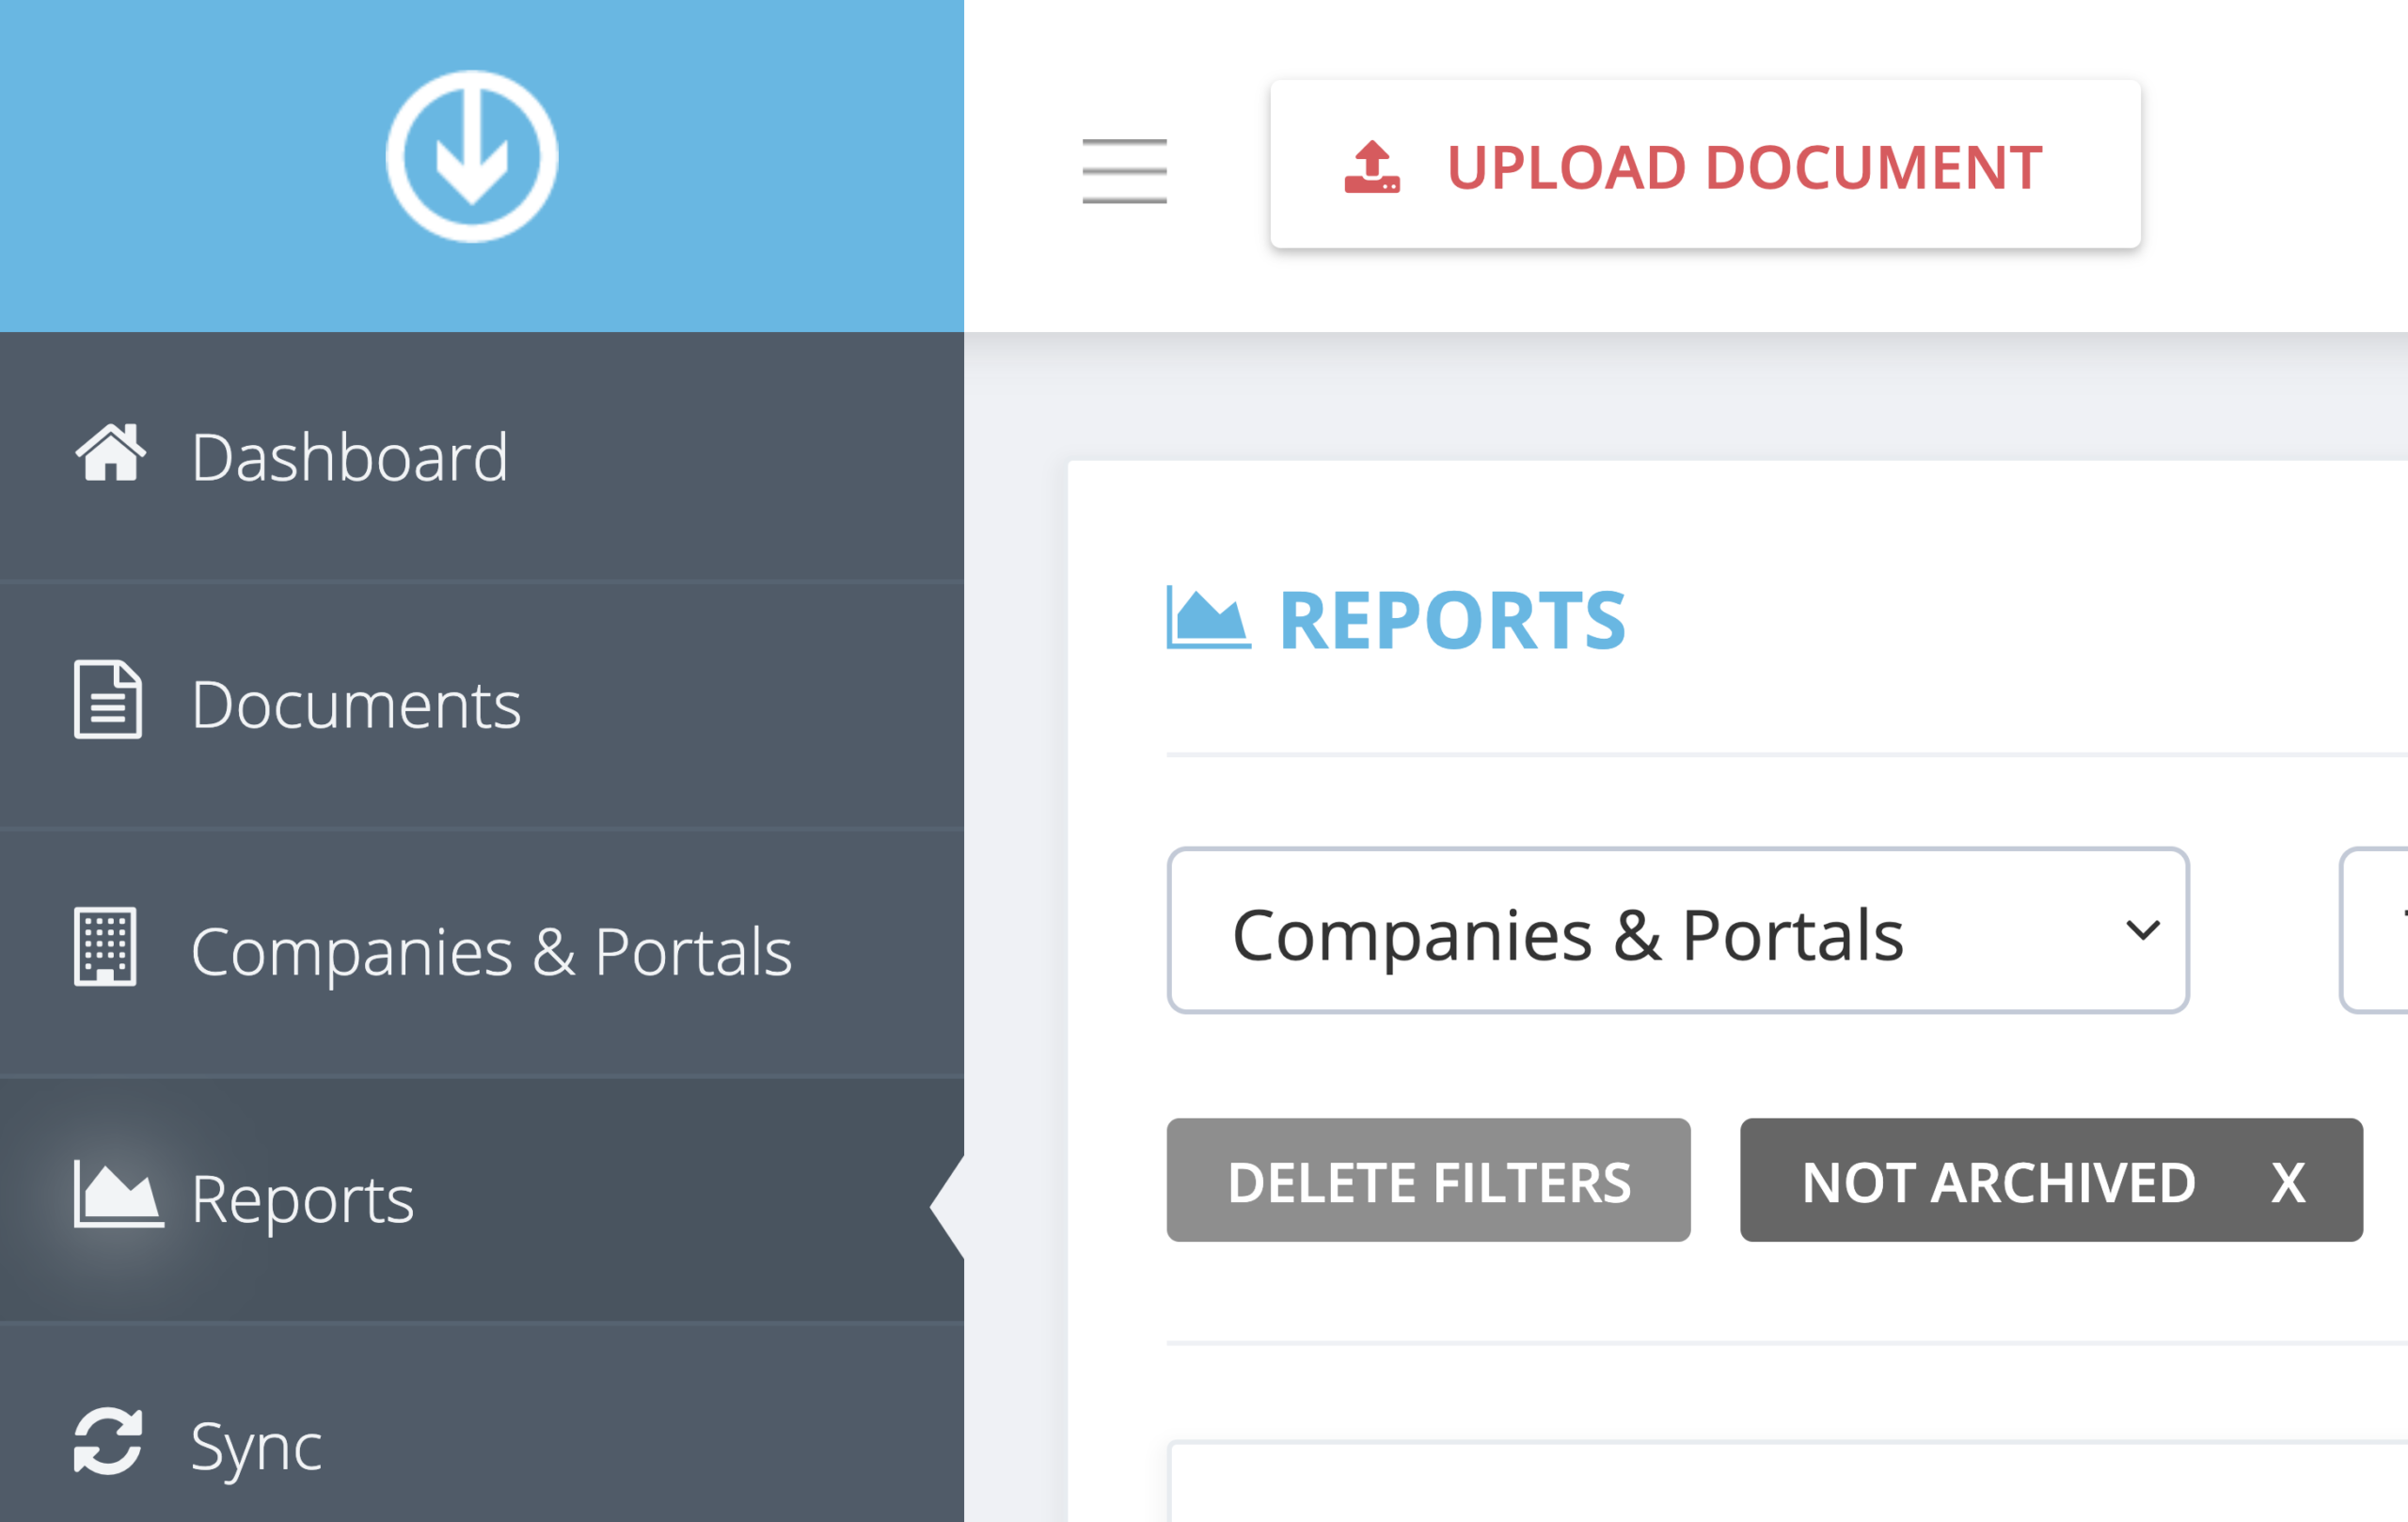Click the red upload icon
The image size is (2408, 1522).
tap(1372, 166)
